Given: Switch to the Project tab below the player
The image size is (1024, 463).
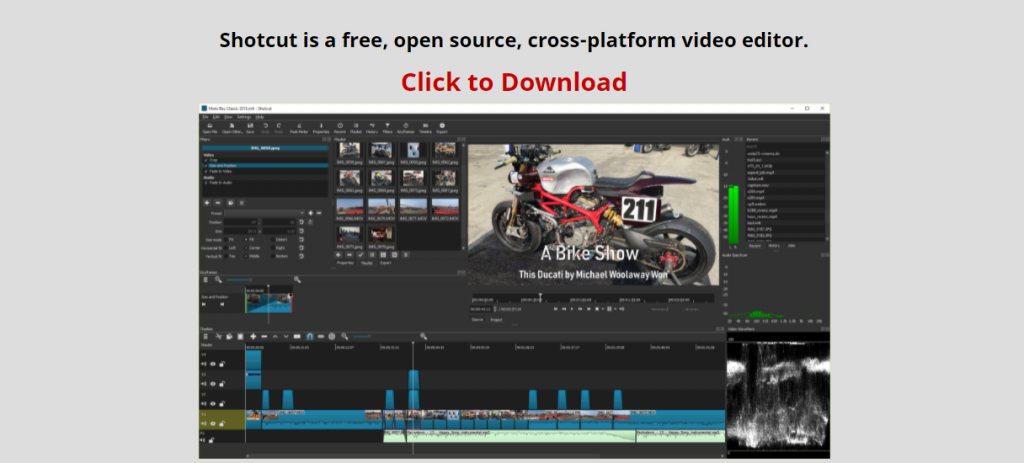Looking at the screenshot, I should 496,319.
